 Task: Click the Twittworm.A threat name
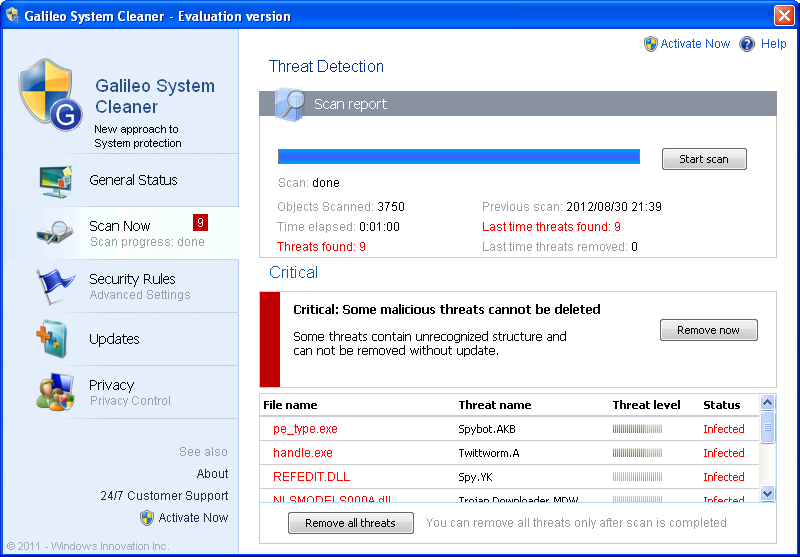coord(489,453)
